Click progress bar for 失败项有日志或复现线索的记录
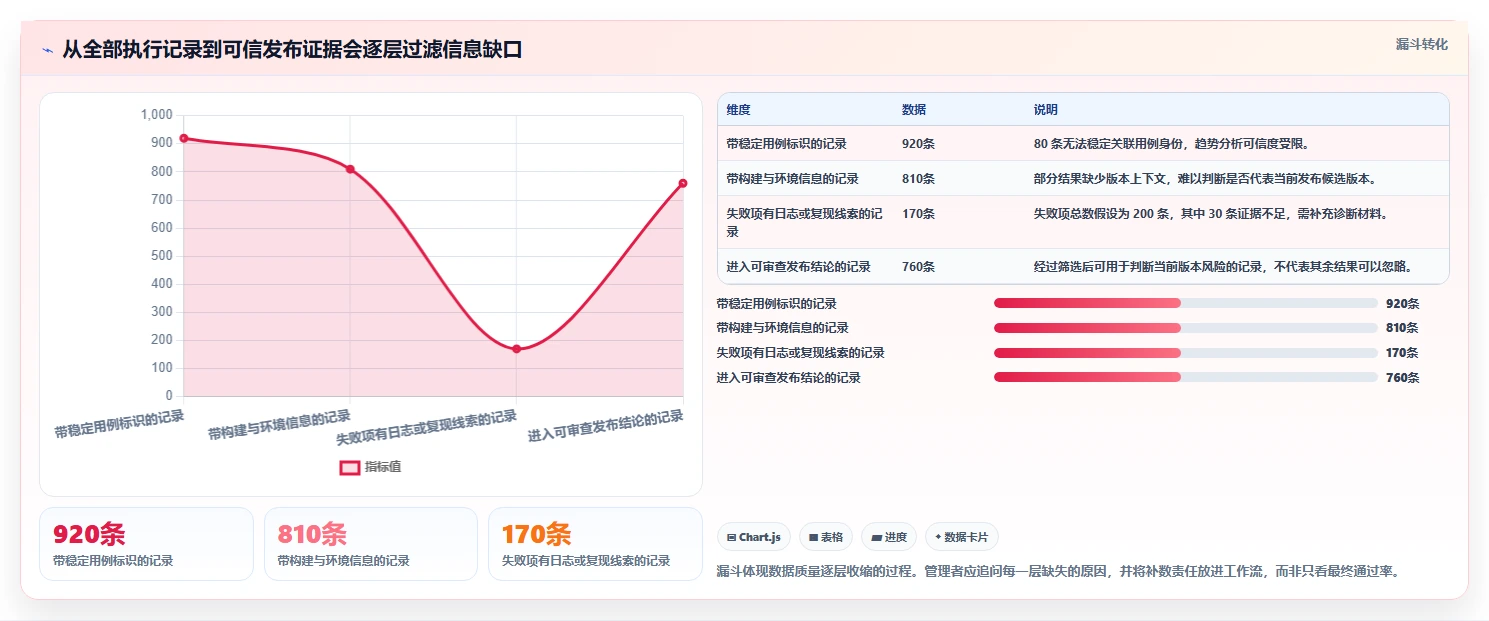Screen dimensions: 1489x621 pyautogui.click(x=1186, y=353)
